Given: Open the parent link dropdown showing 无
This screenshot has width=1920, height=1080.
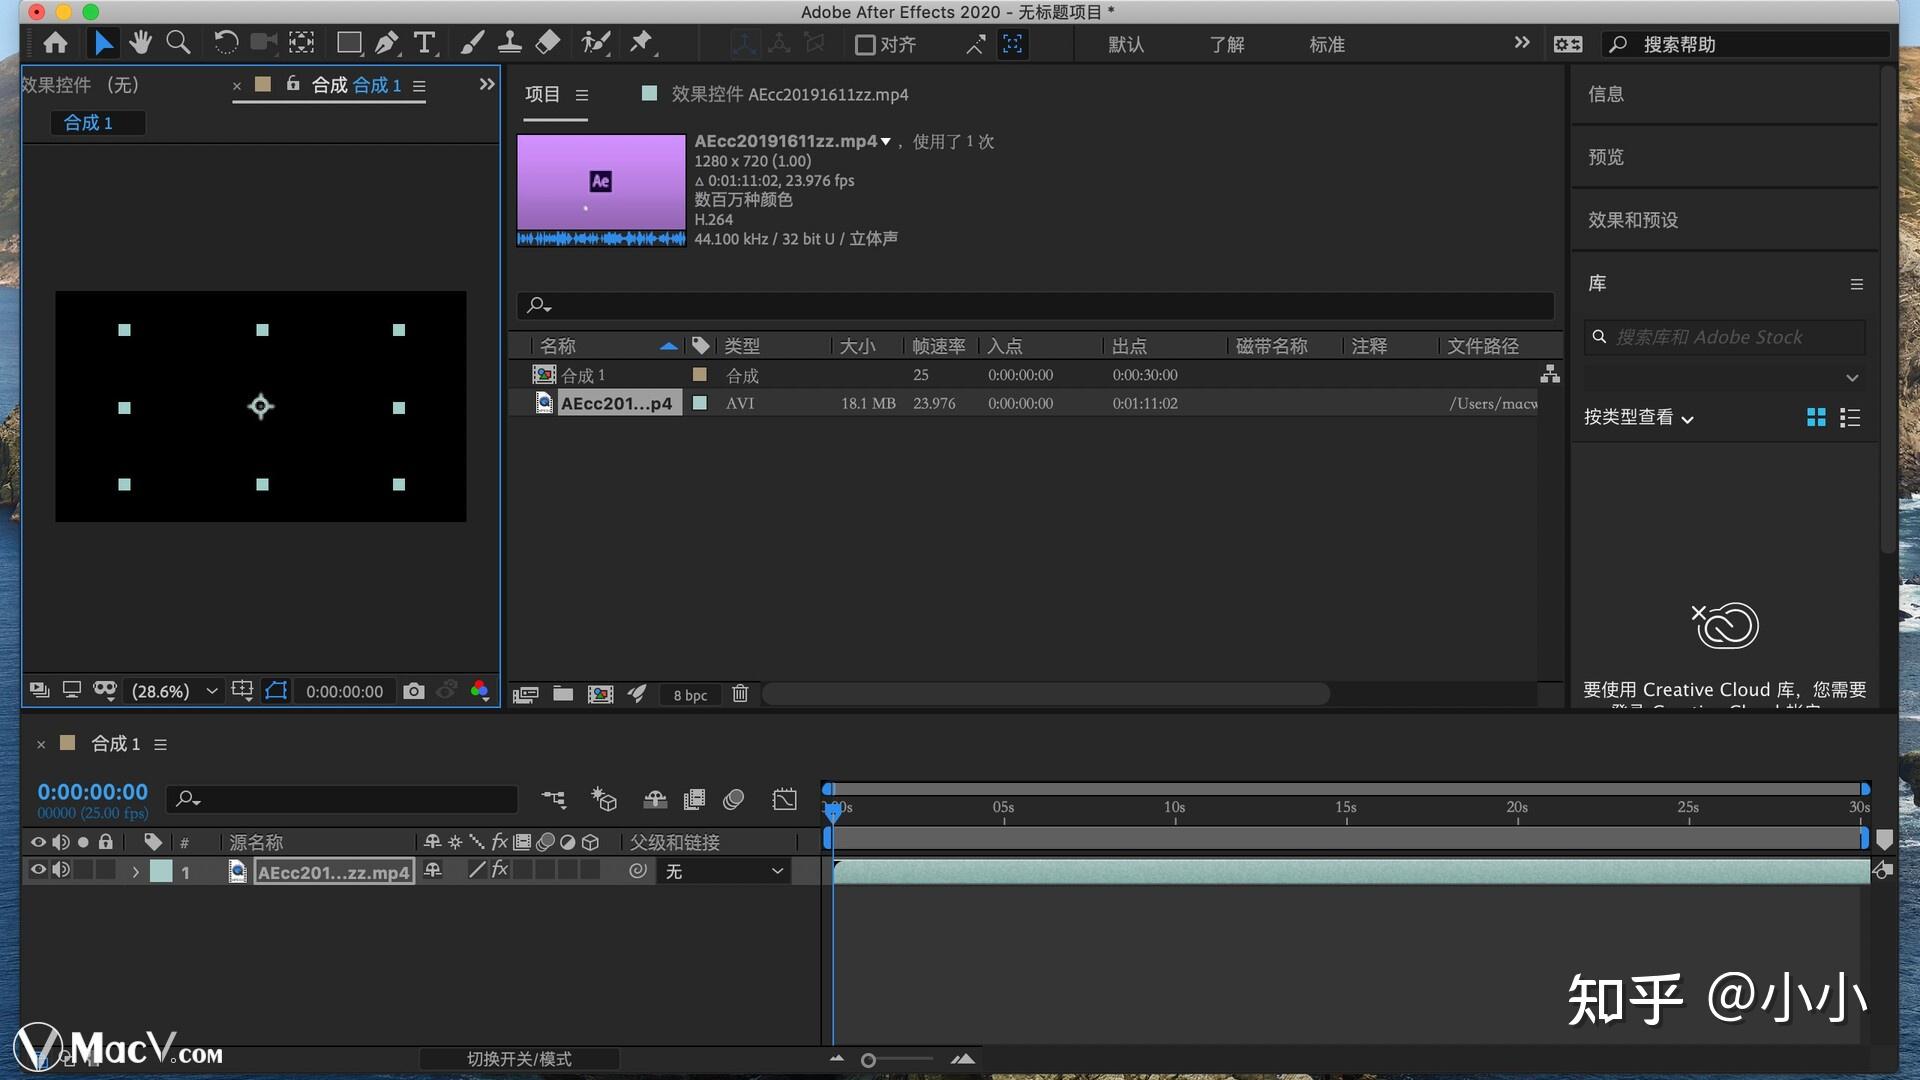Looking at the screenshot, I should tap(723, 871).
